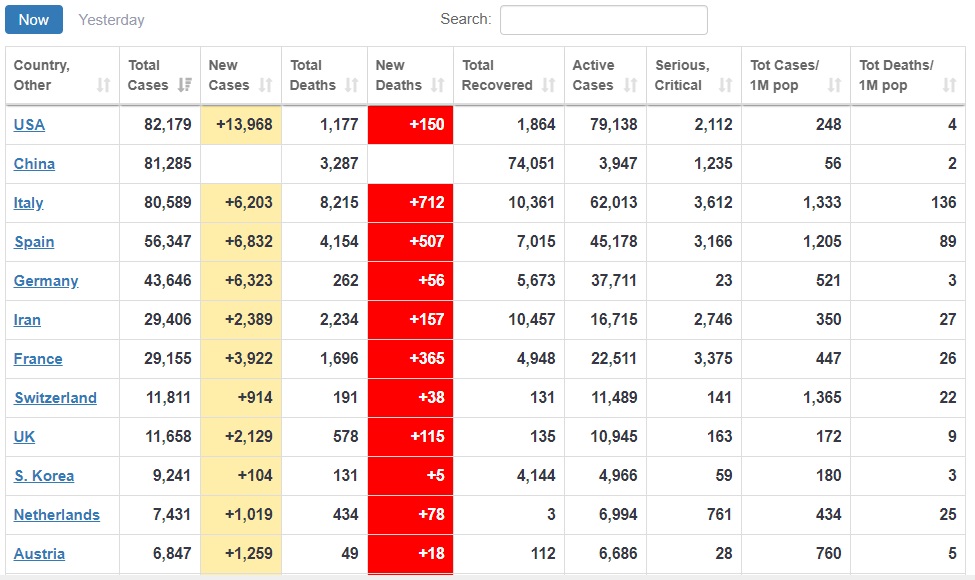Sort table by New Cases icon
The width and height of the screenshot is (975, 580).
pyautogui.click(x=266, y=85)
